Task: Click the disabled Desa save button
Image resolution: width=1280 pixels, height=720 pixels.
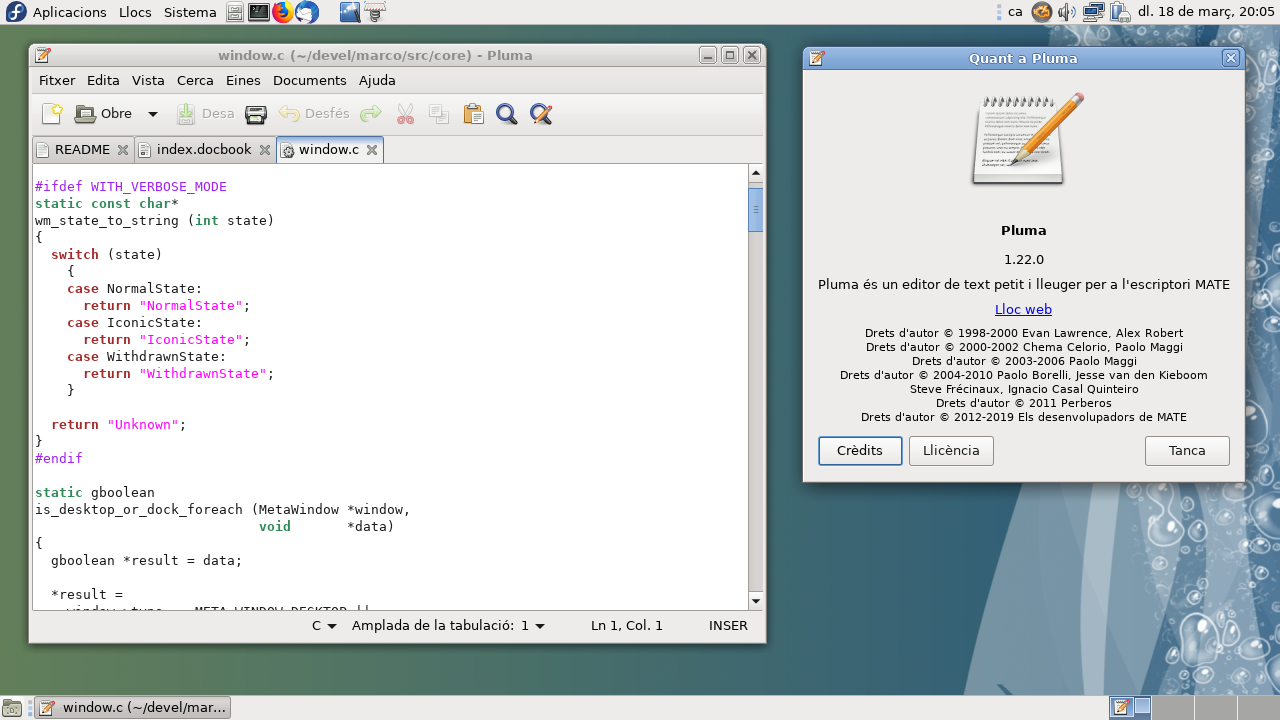Action: (205, 114)
